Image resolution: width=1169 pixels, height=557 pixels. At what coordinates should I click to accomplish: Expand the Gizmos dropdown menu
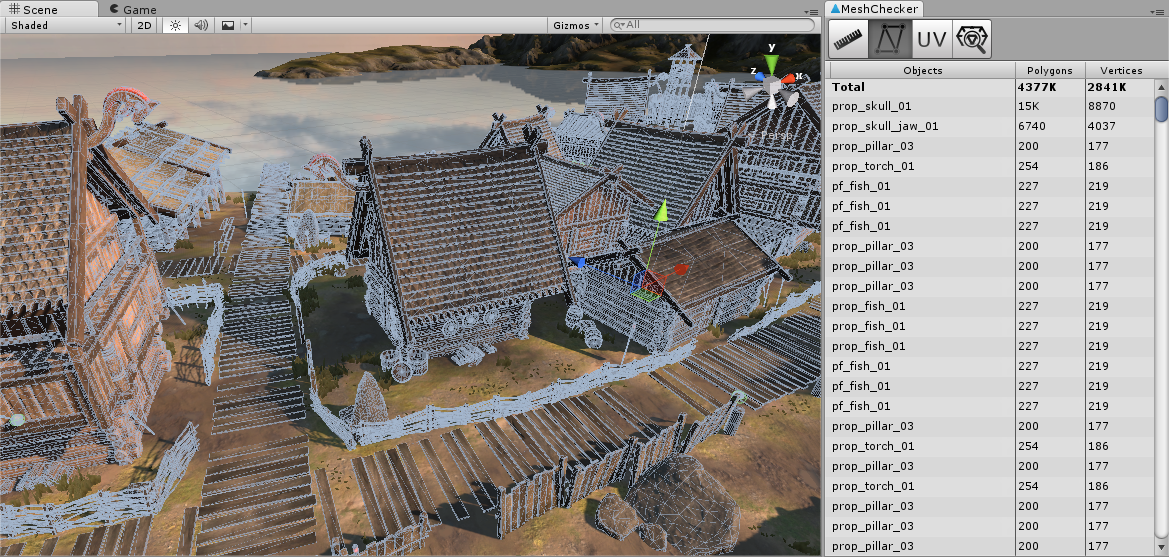coord(576,25)
